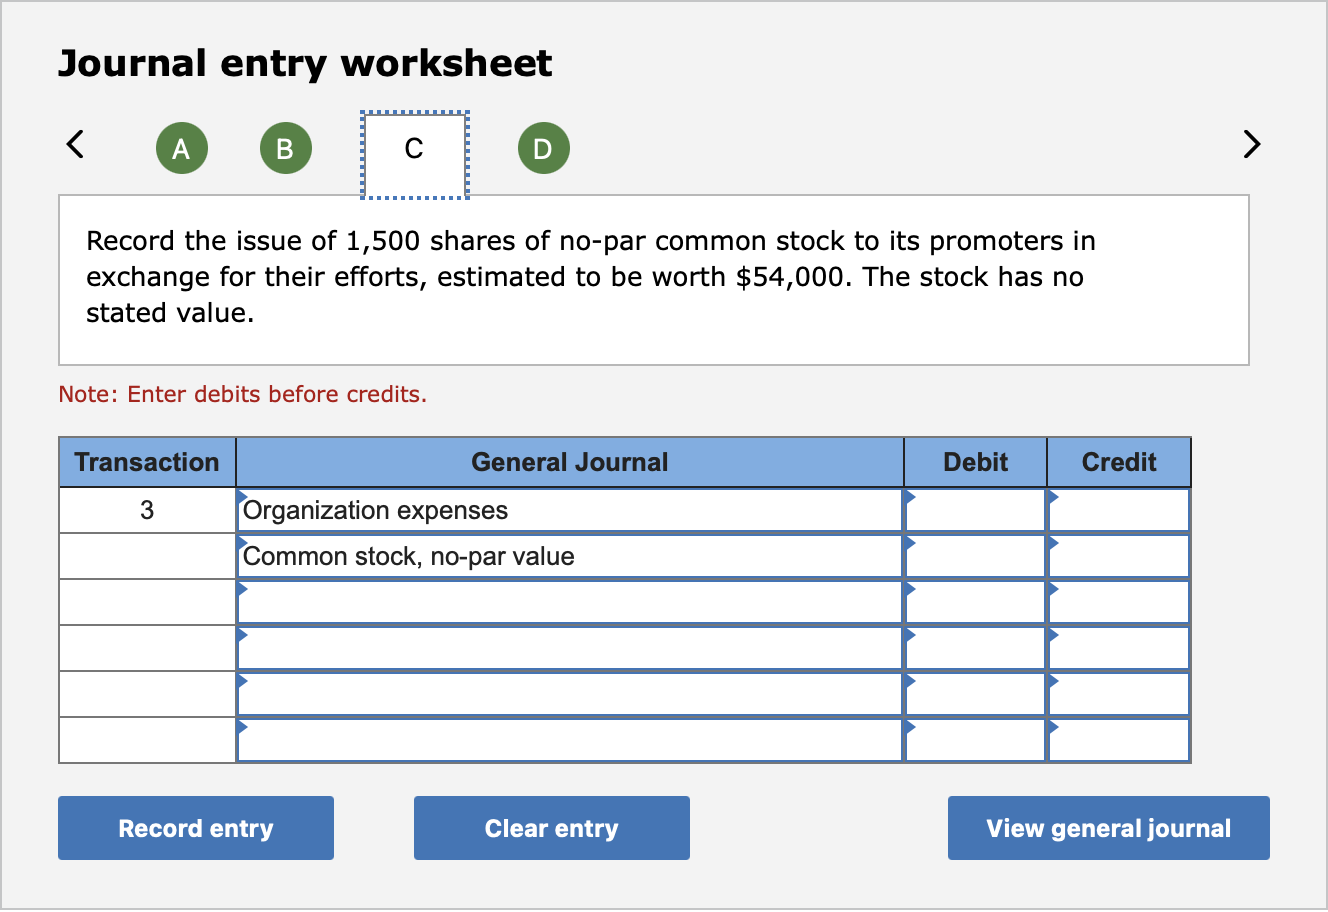The width and height of the screenshot is (1328, 912).
Task: Switch to entry tab D
Action: [543, 149]
